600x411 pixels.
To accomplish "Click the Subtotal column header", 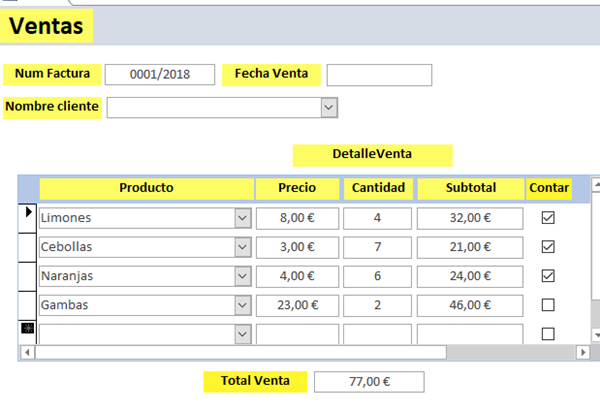I will click(470, 188).
